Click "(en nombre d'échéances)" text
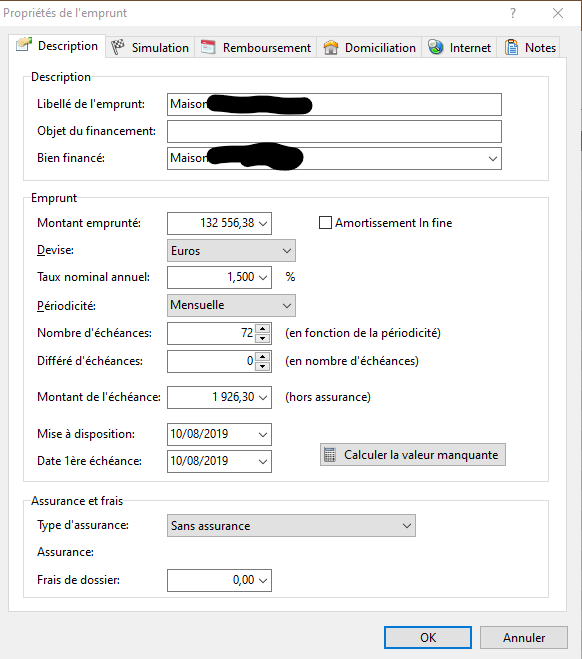 coord(352,361)
